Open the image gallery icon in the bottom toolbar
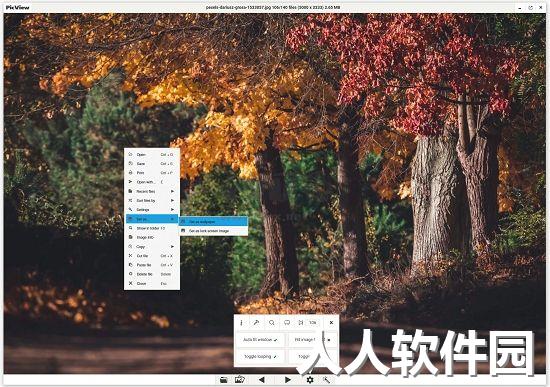 coord(240,379)
